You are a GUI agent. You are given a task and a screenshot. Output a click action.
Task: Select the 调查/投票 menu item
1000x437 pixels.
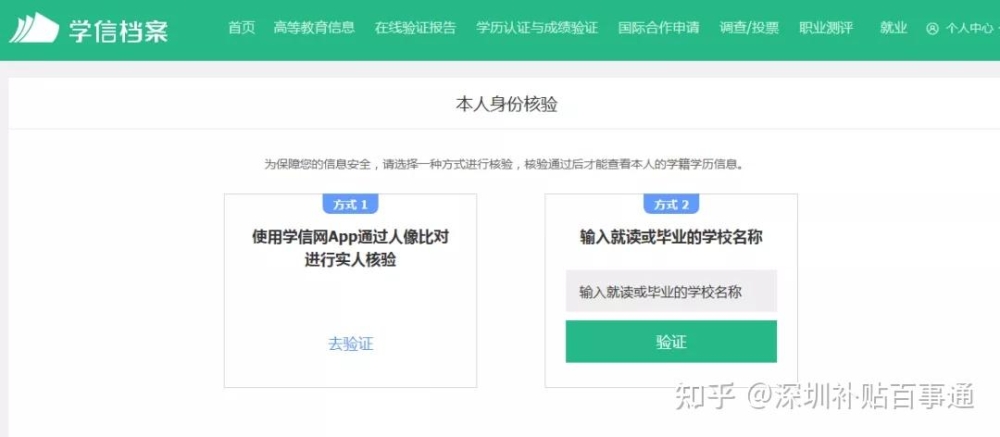click(749, 27)
